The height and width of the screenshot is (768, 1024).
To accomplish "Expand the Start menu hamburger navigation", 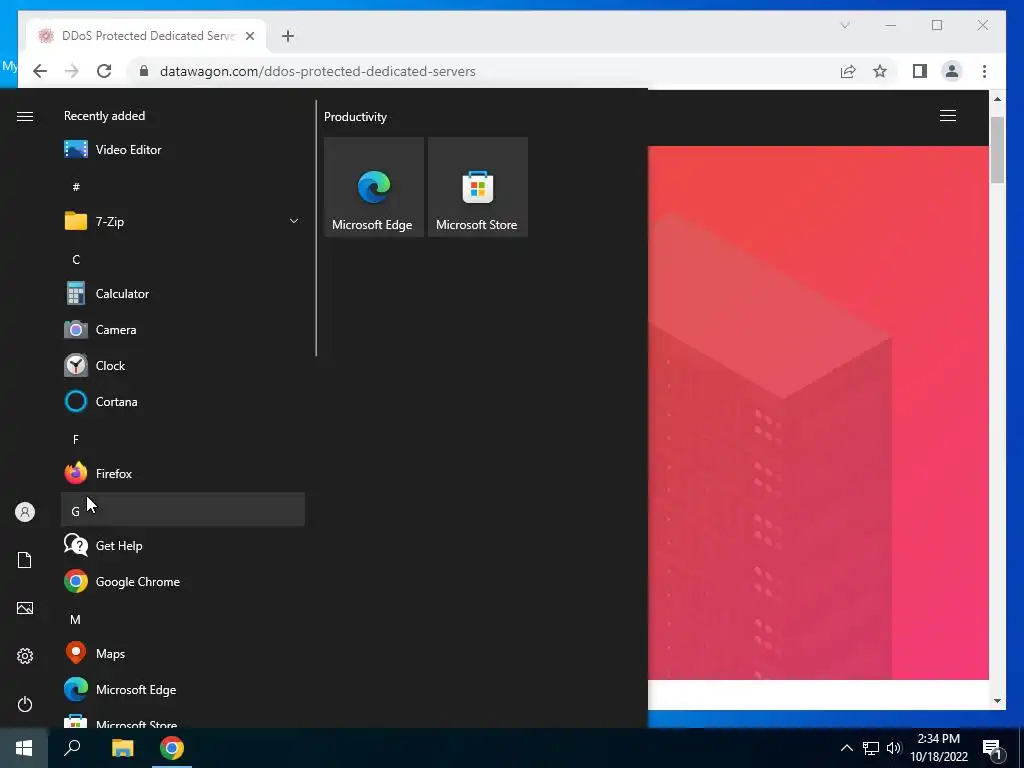I will click(25, 116).
